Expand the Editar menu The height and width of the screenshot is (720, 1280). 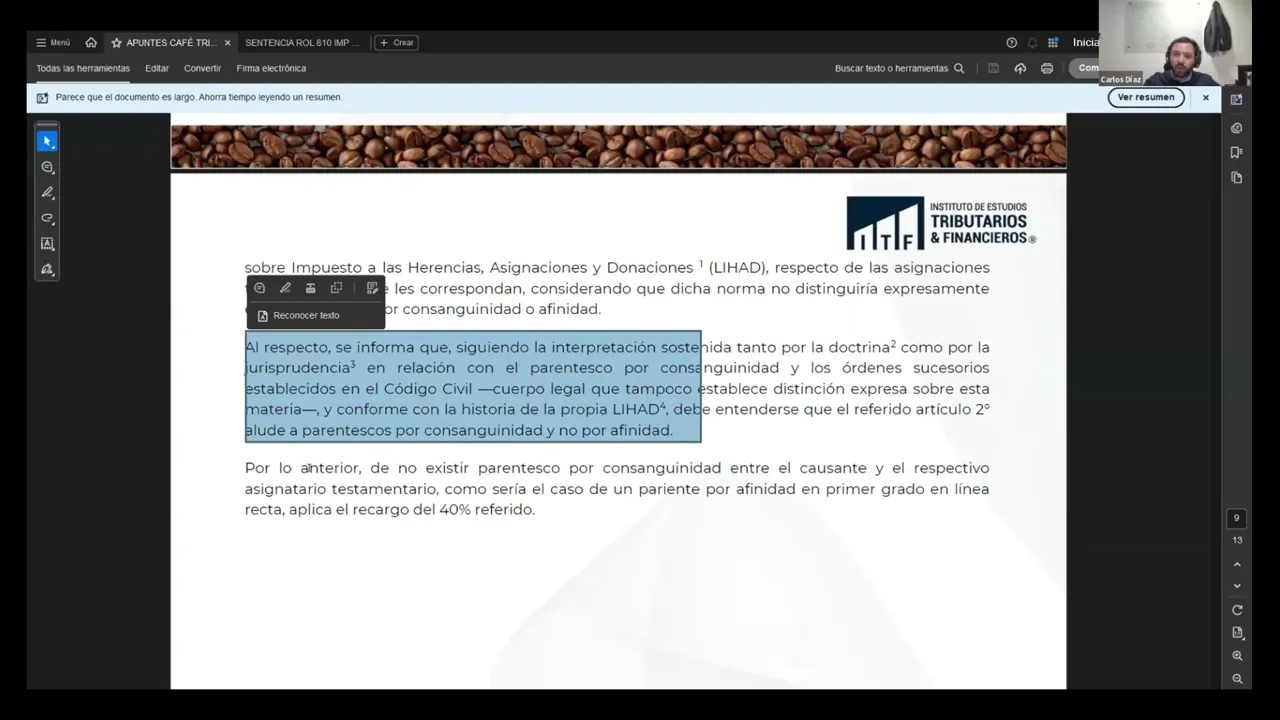(x=157, y=68)
